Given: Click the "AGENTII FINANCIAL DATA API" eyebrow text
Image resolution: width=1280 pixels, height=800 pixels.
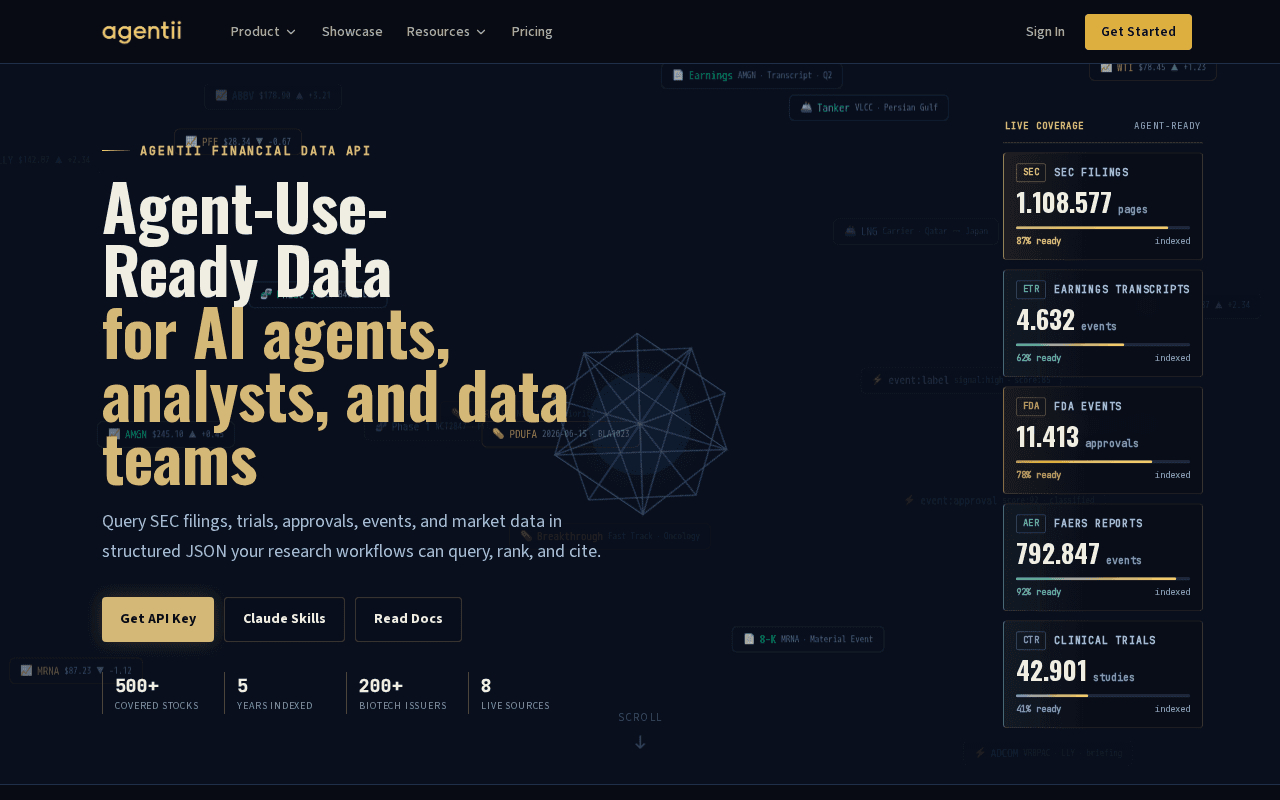Looking at the screenshot, I should [255, 151].
